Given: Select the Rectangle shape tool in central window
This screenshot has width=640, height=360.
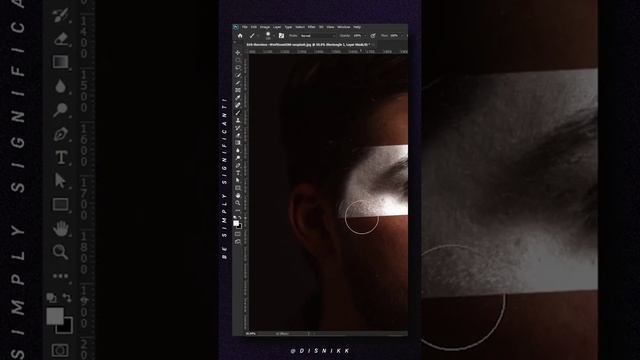Looking at the screenshot, I should click(x=238, y=187).
